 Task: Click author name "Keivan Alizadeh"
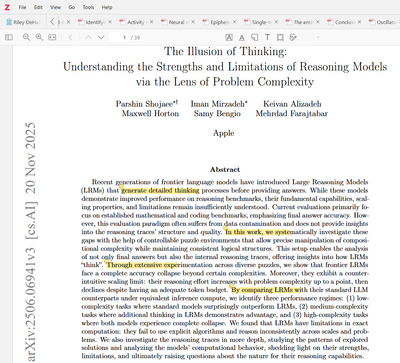(x=292, y=104)
